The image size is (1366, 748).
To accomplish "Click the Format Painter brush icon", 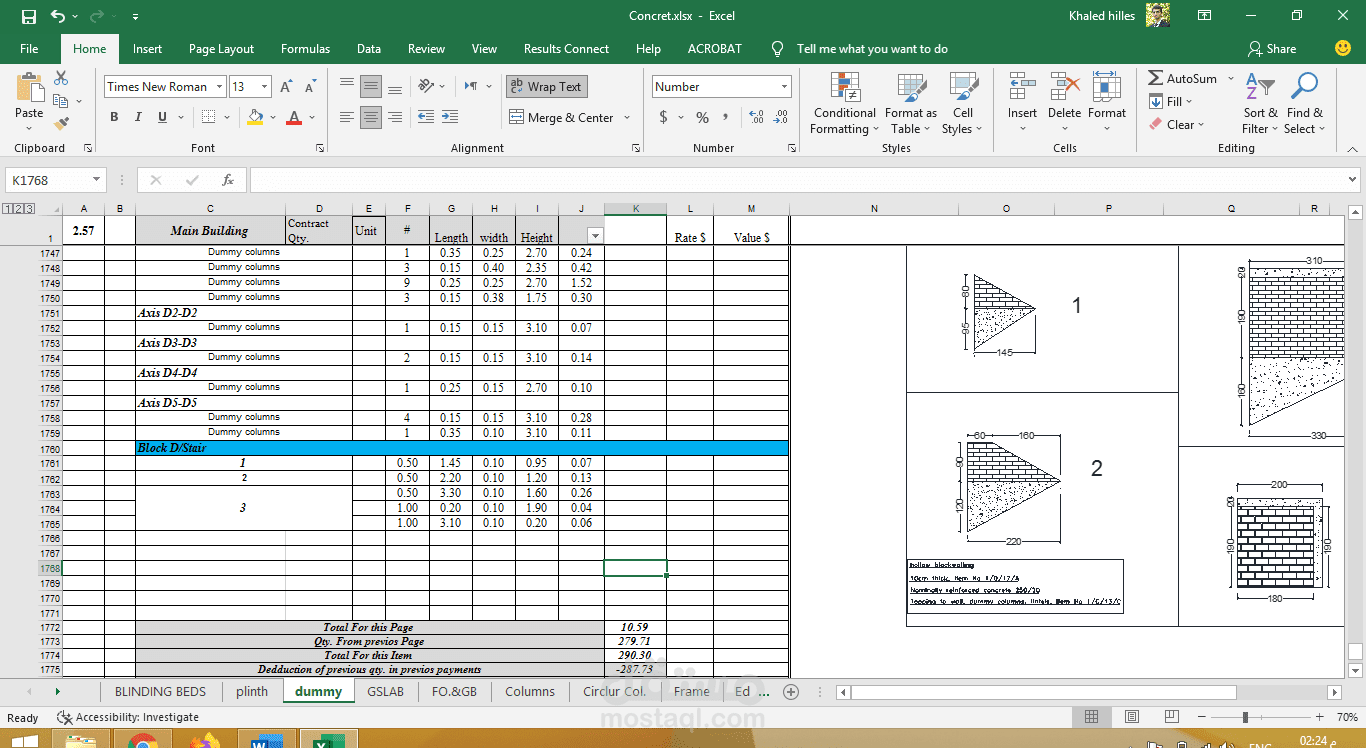I will point(61,124).
